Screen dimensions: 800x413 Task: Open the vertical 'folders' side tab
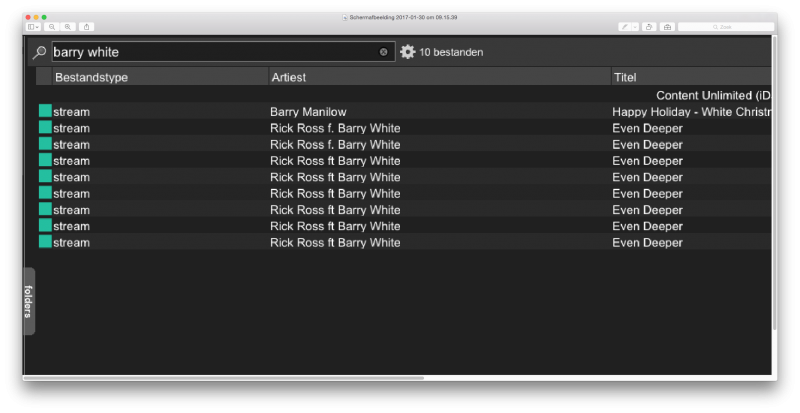coord(29,301)
